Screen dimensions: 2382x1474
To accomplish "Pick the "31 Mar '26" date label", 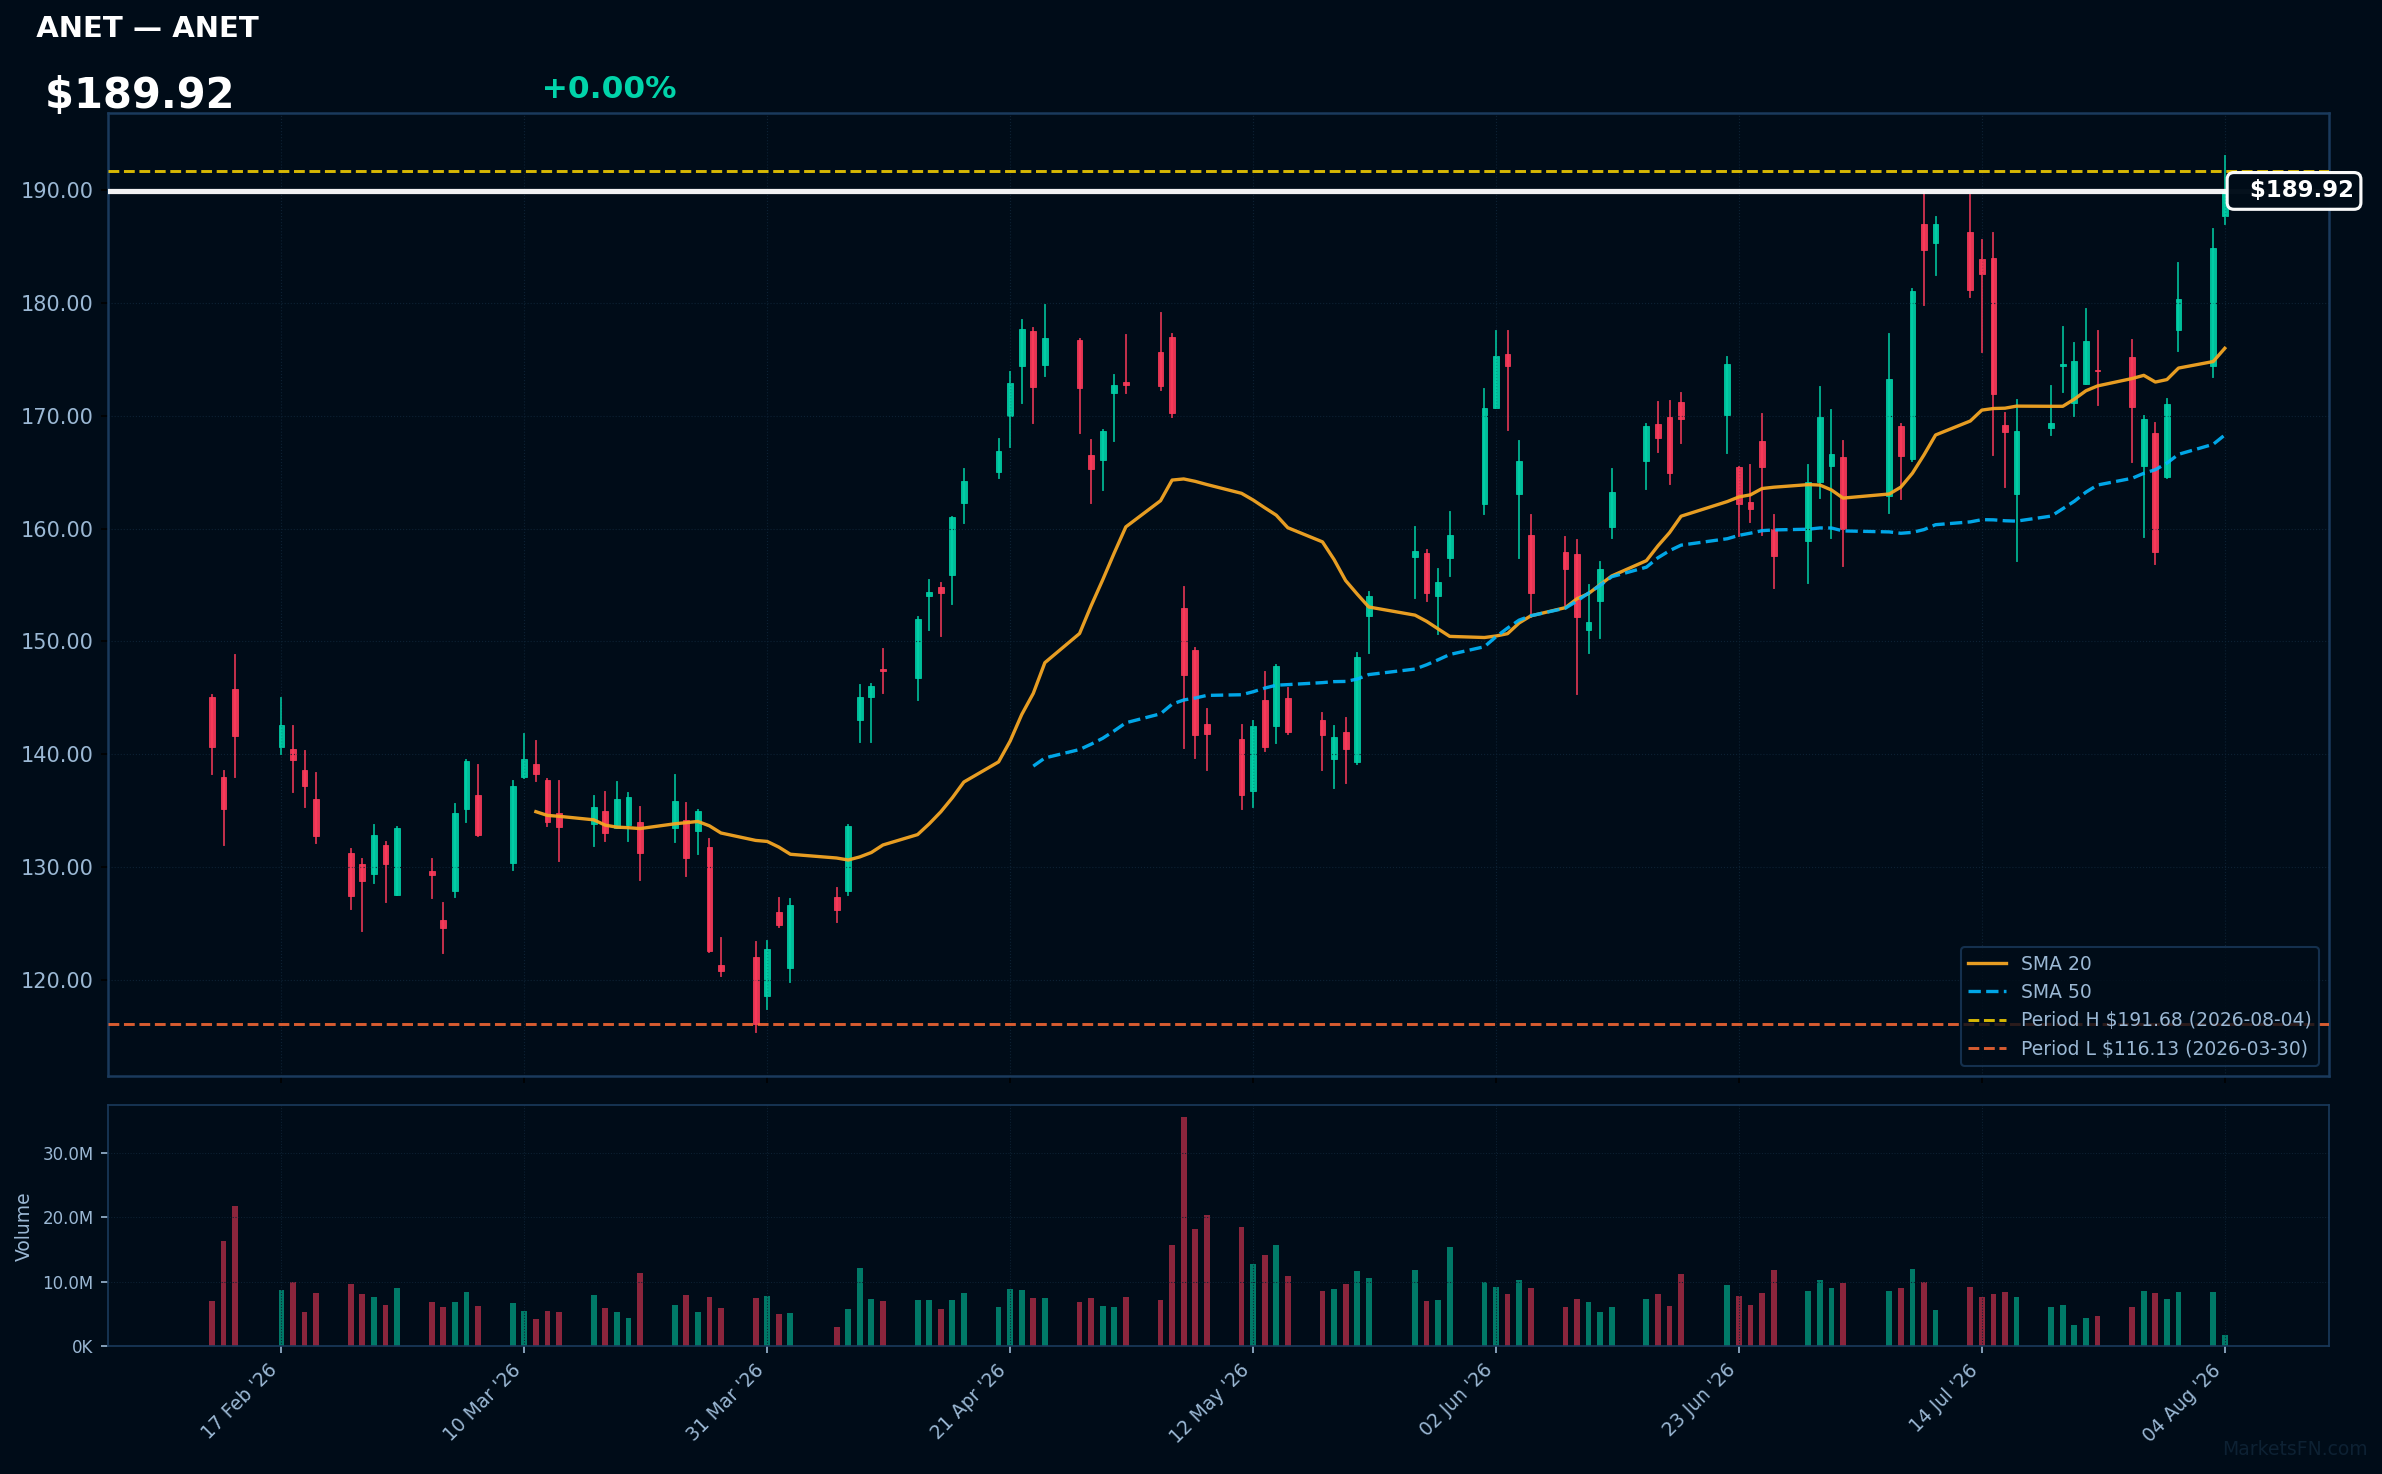I will click(x=725, y=1401).
